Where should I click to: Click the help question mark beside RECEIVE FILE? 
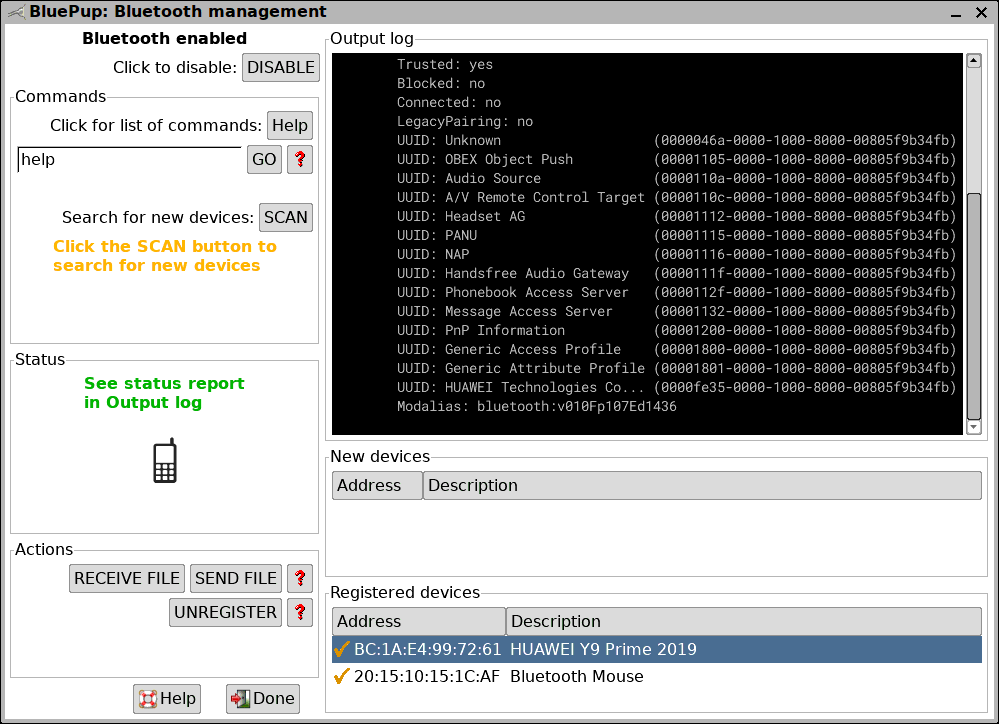[x=299, y=578]
